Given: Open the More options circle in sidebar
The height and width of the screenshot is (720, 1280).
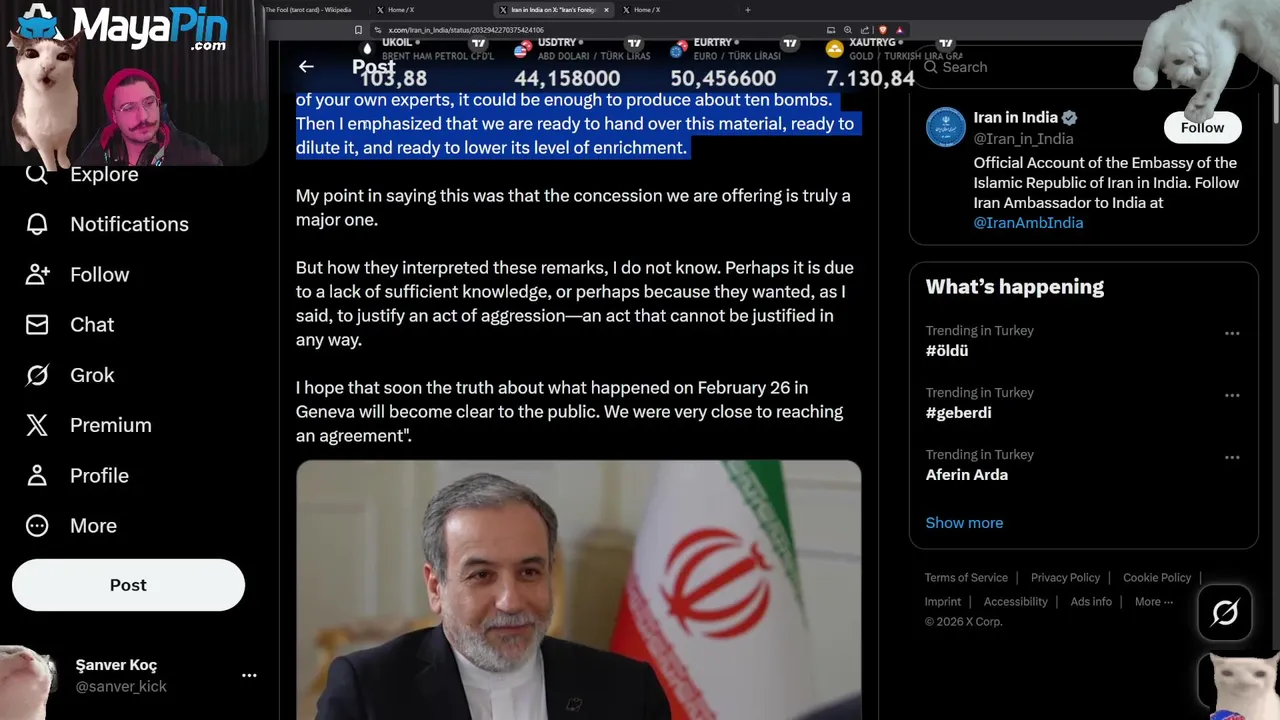Looking at the screenshot, I should (x=37, y=525).
